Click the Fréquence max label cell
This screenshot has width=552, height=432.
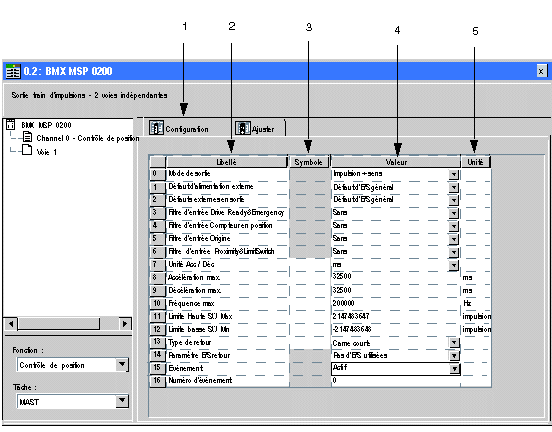point(227,303)
